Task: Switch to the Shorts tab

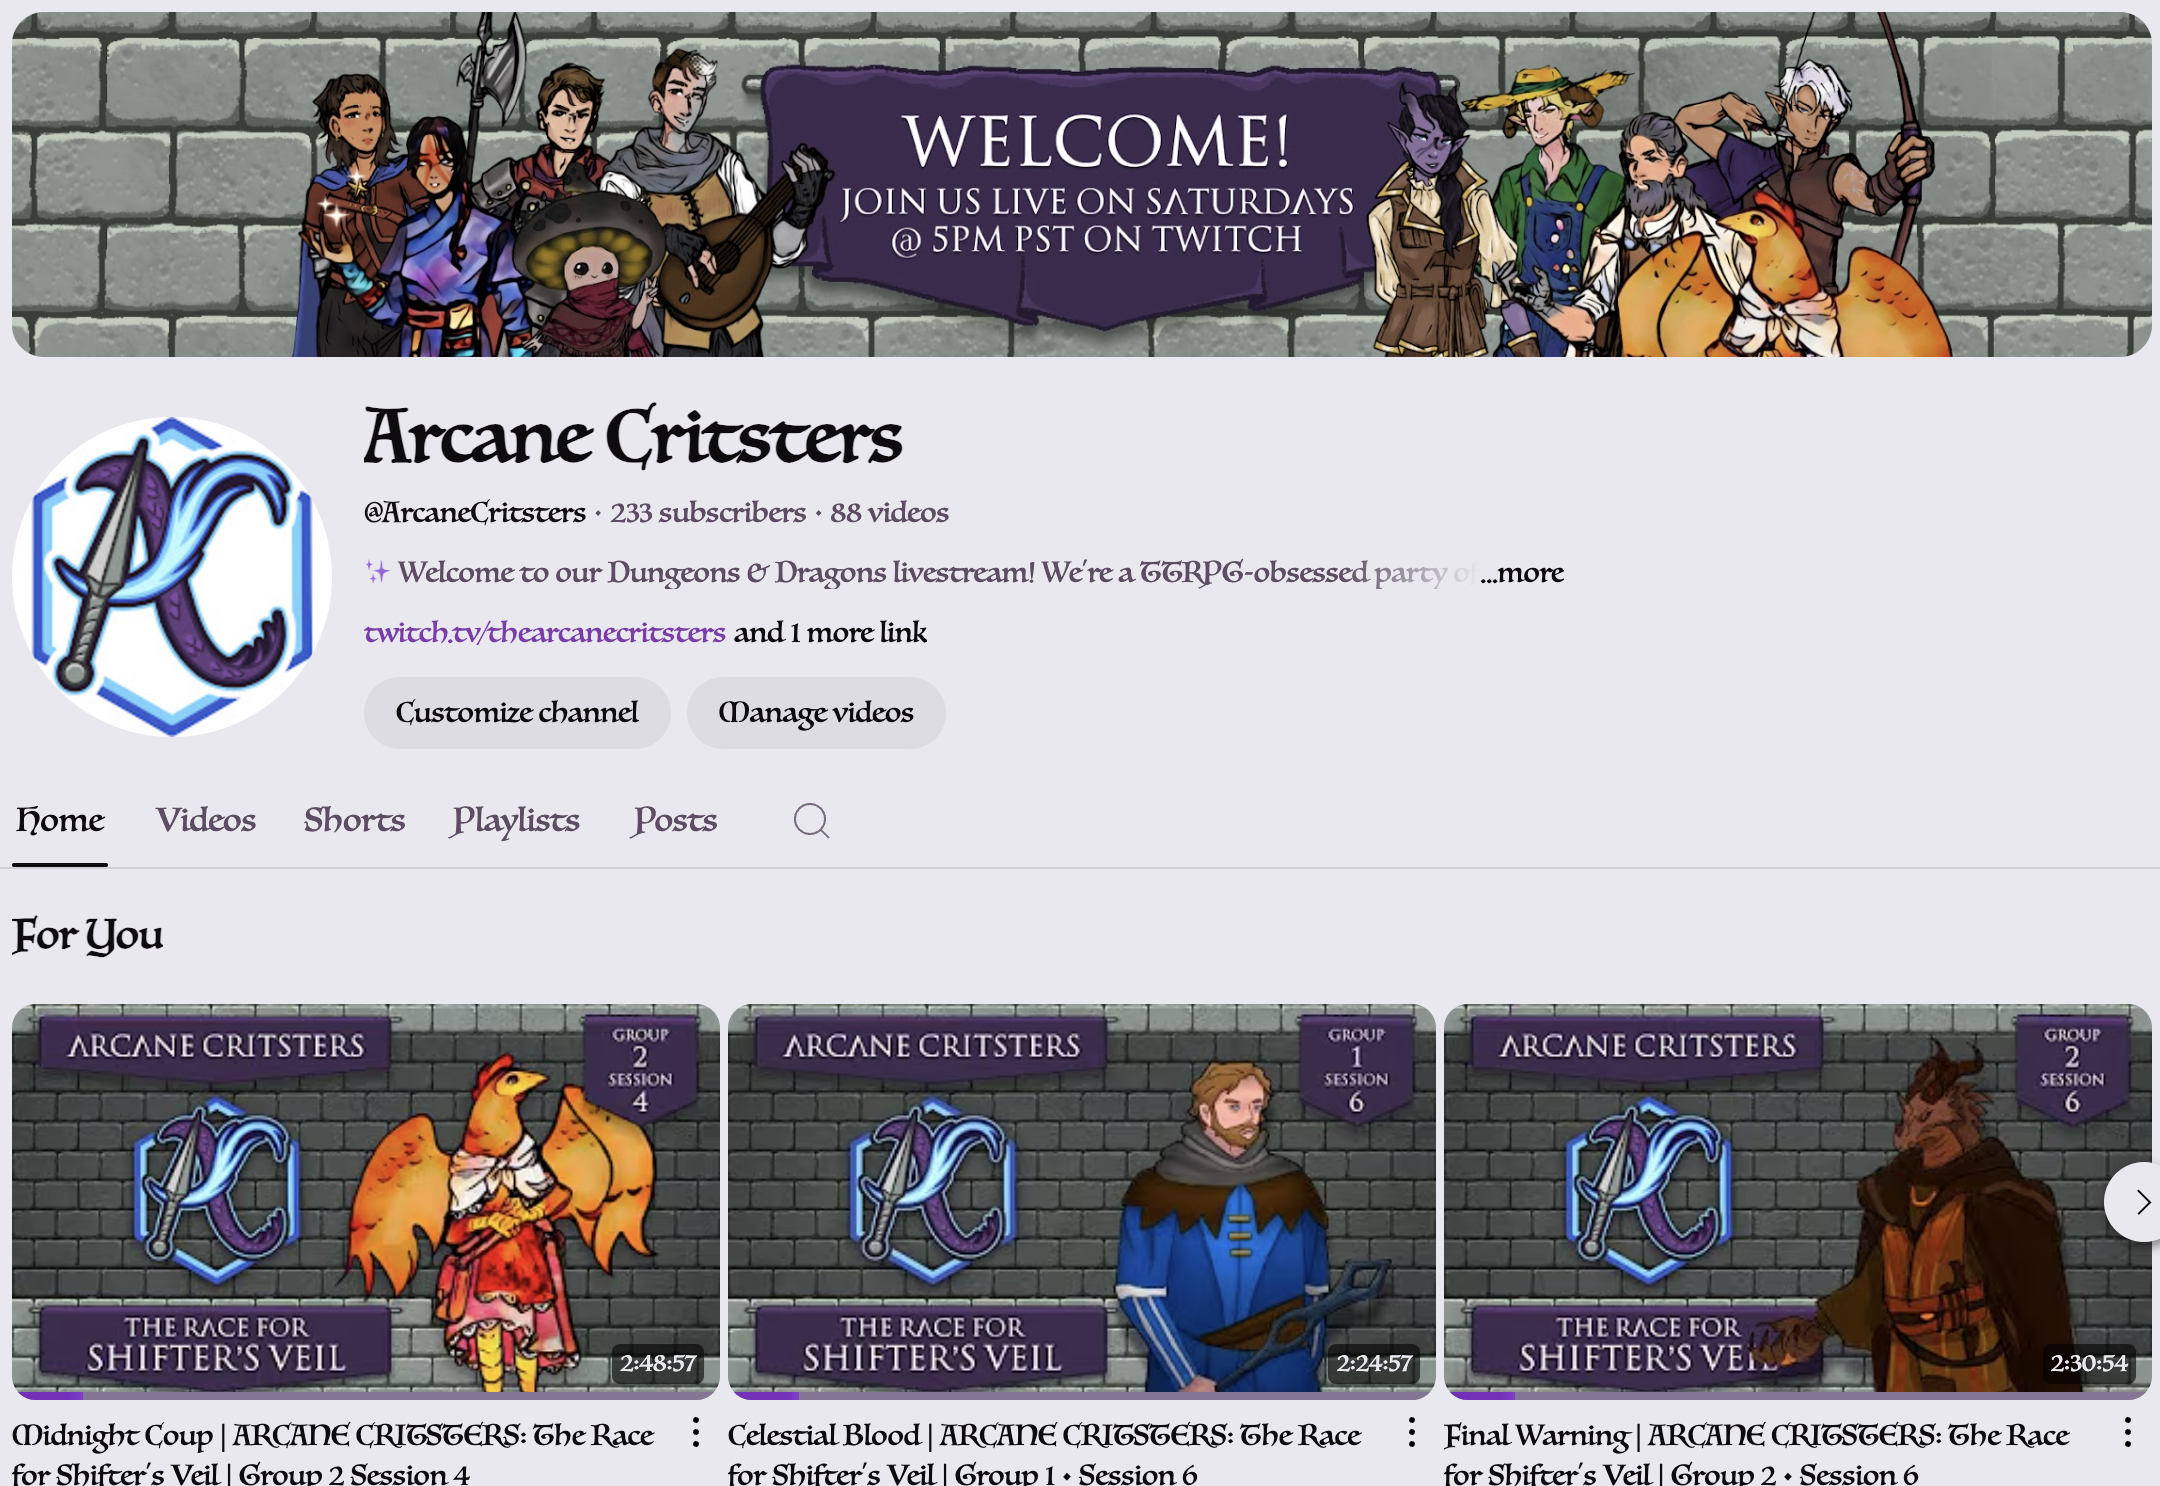Action: [x=354, y=820]
